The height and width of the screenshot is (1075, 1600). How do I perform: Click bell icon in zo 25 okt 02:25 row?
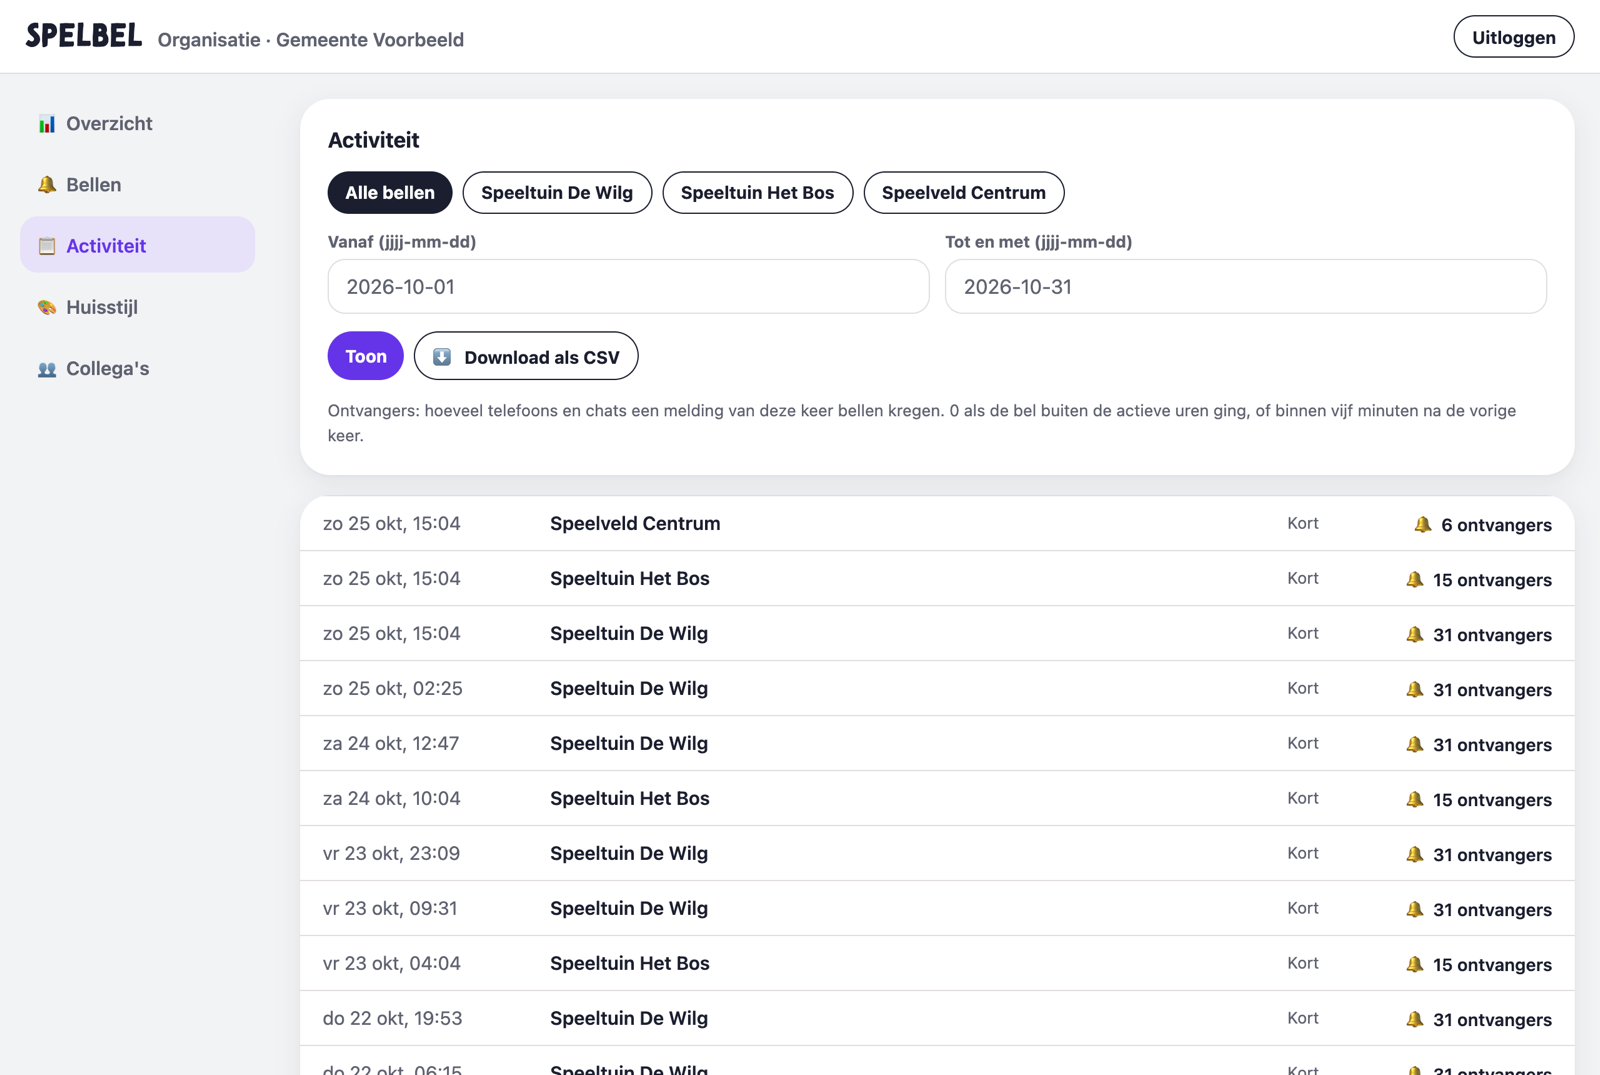point(1415,689)
